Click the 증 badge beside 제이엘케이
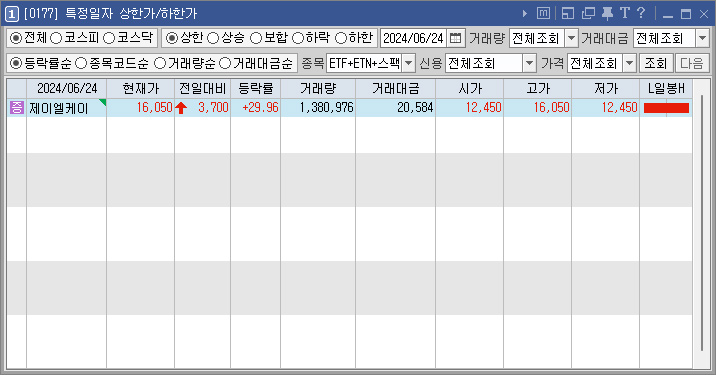Screen dimensions: 716x375 17,108
